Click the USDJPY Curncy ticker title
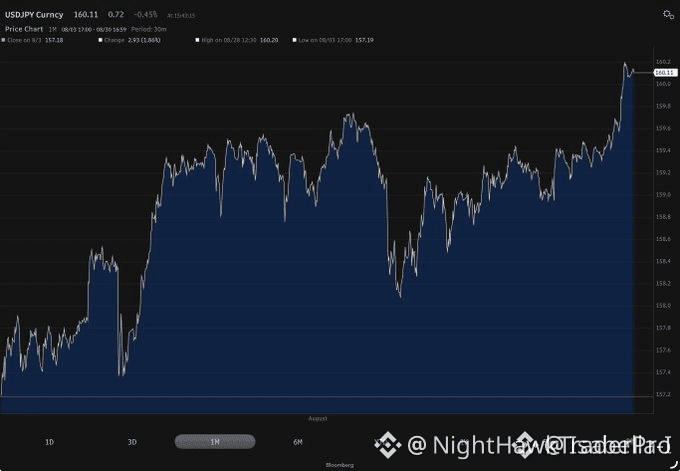680x471 pixels. (34, 15)
